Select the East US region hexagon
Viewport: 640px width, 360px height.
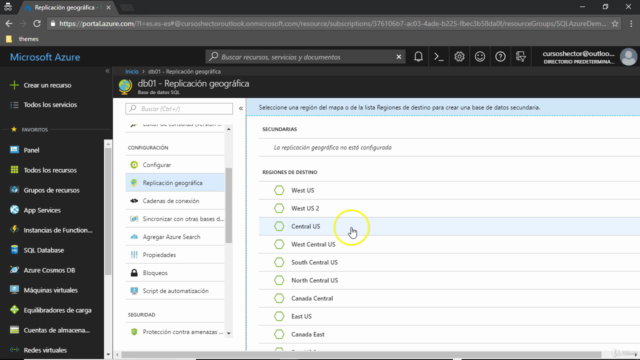click(x=279, y=316)
